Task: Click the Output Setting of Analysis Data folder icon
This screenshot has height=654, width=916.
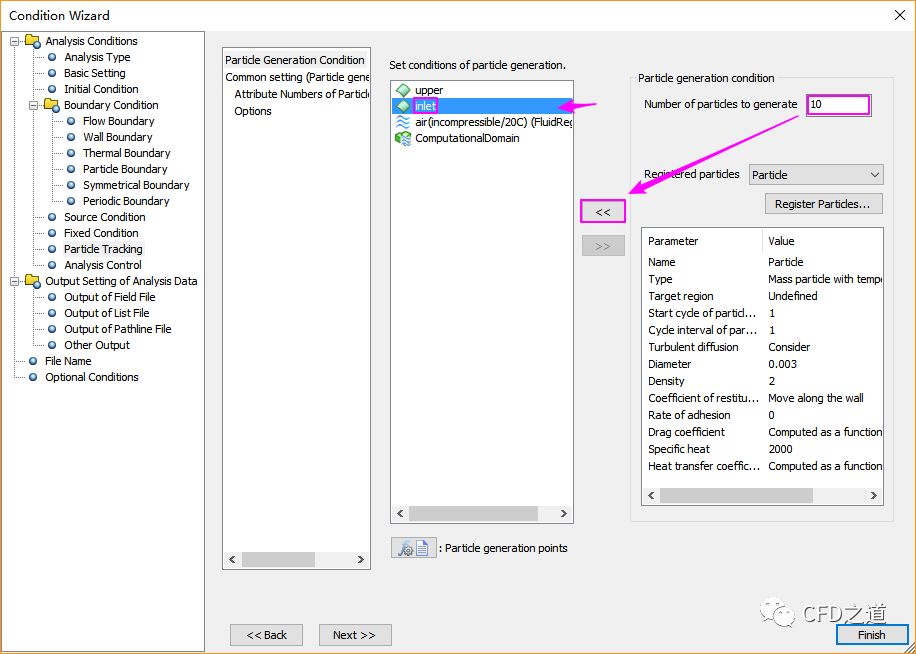Action: pos(33,281)
